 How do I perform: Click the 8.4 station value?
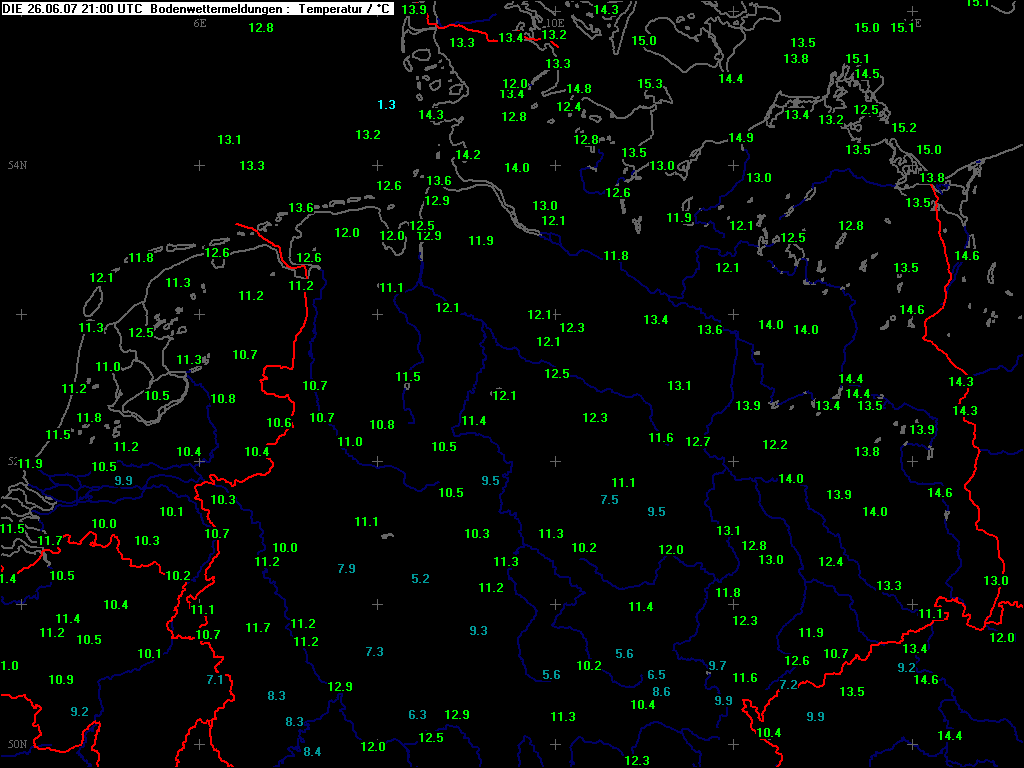click(x=312, y=752)
